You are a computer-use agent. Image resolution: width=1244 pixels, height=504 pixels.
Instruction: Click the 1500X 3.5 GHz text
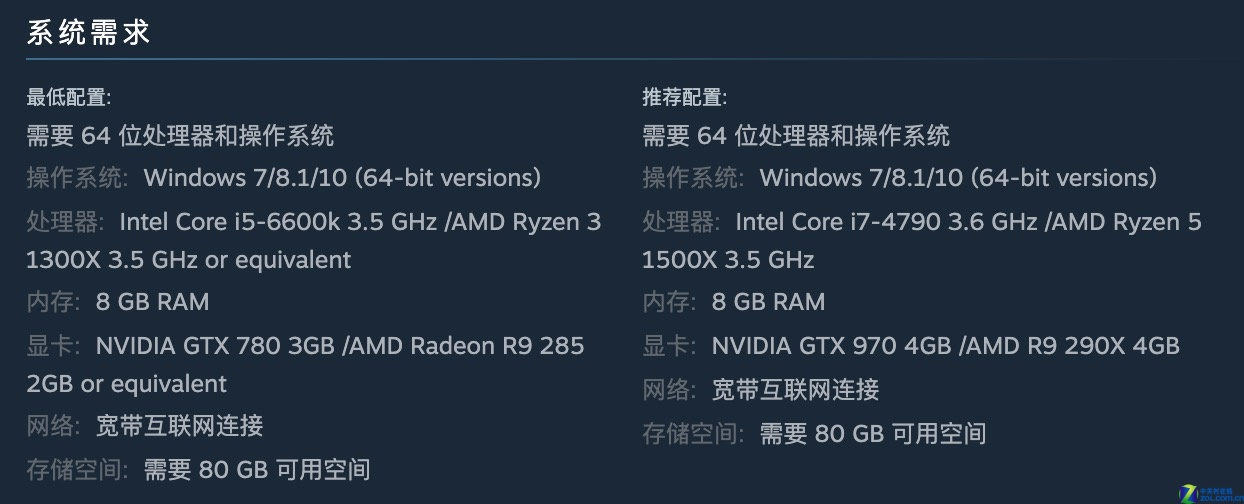point(728,260)
